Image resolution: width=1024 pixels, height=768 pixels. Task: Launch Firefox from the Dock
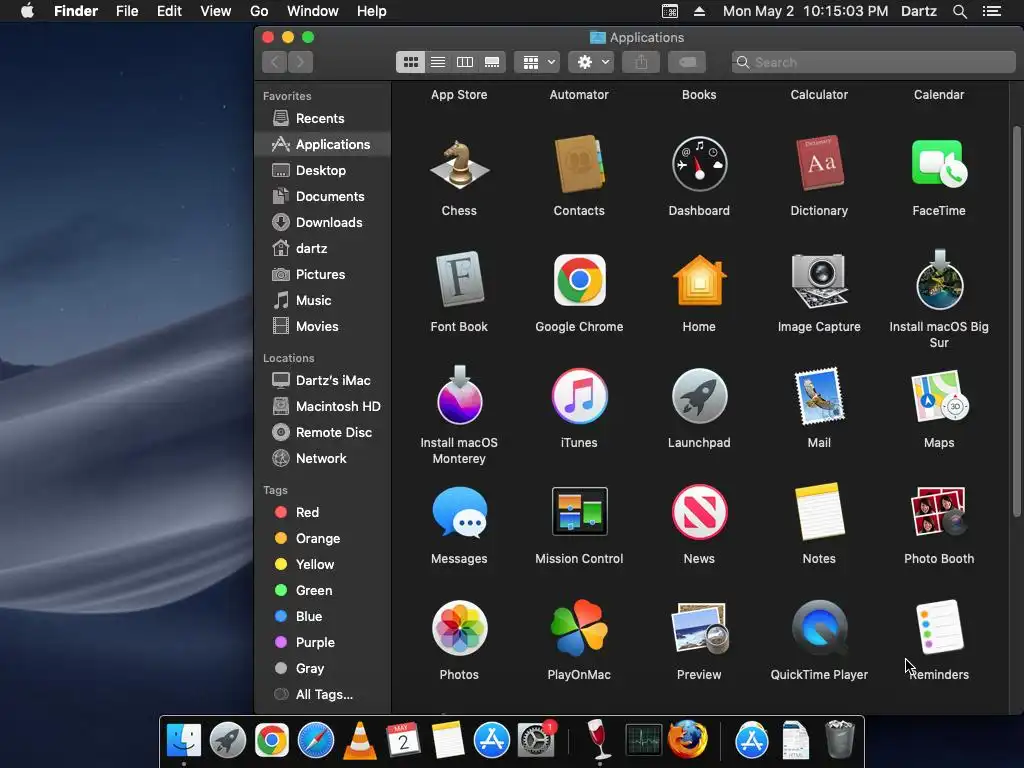pyautogui.click(x=687, y=741)
